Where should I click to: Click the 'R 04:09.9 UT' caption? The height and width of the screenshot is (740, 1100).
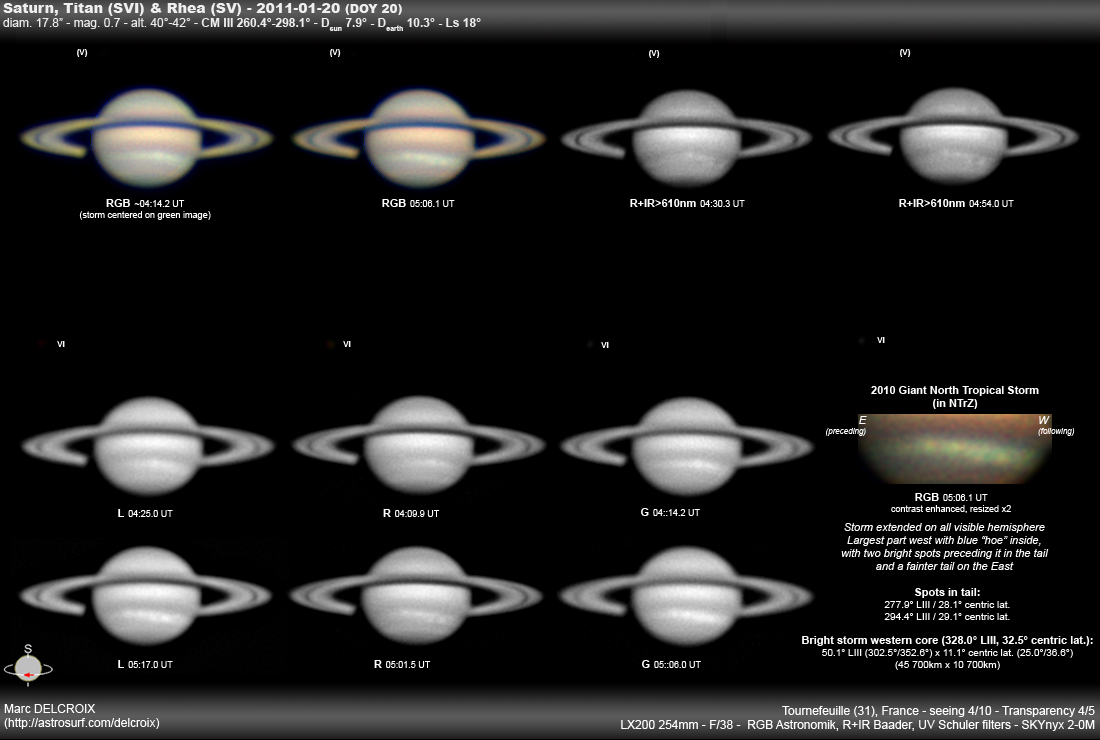point(410,513)
